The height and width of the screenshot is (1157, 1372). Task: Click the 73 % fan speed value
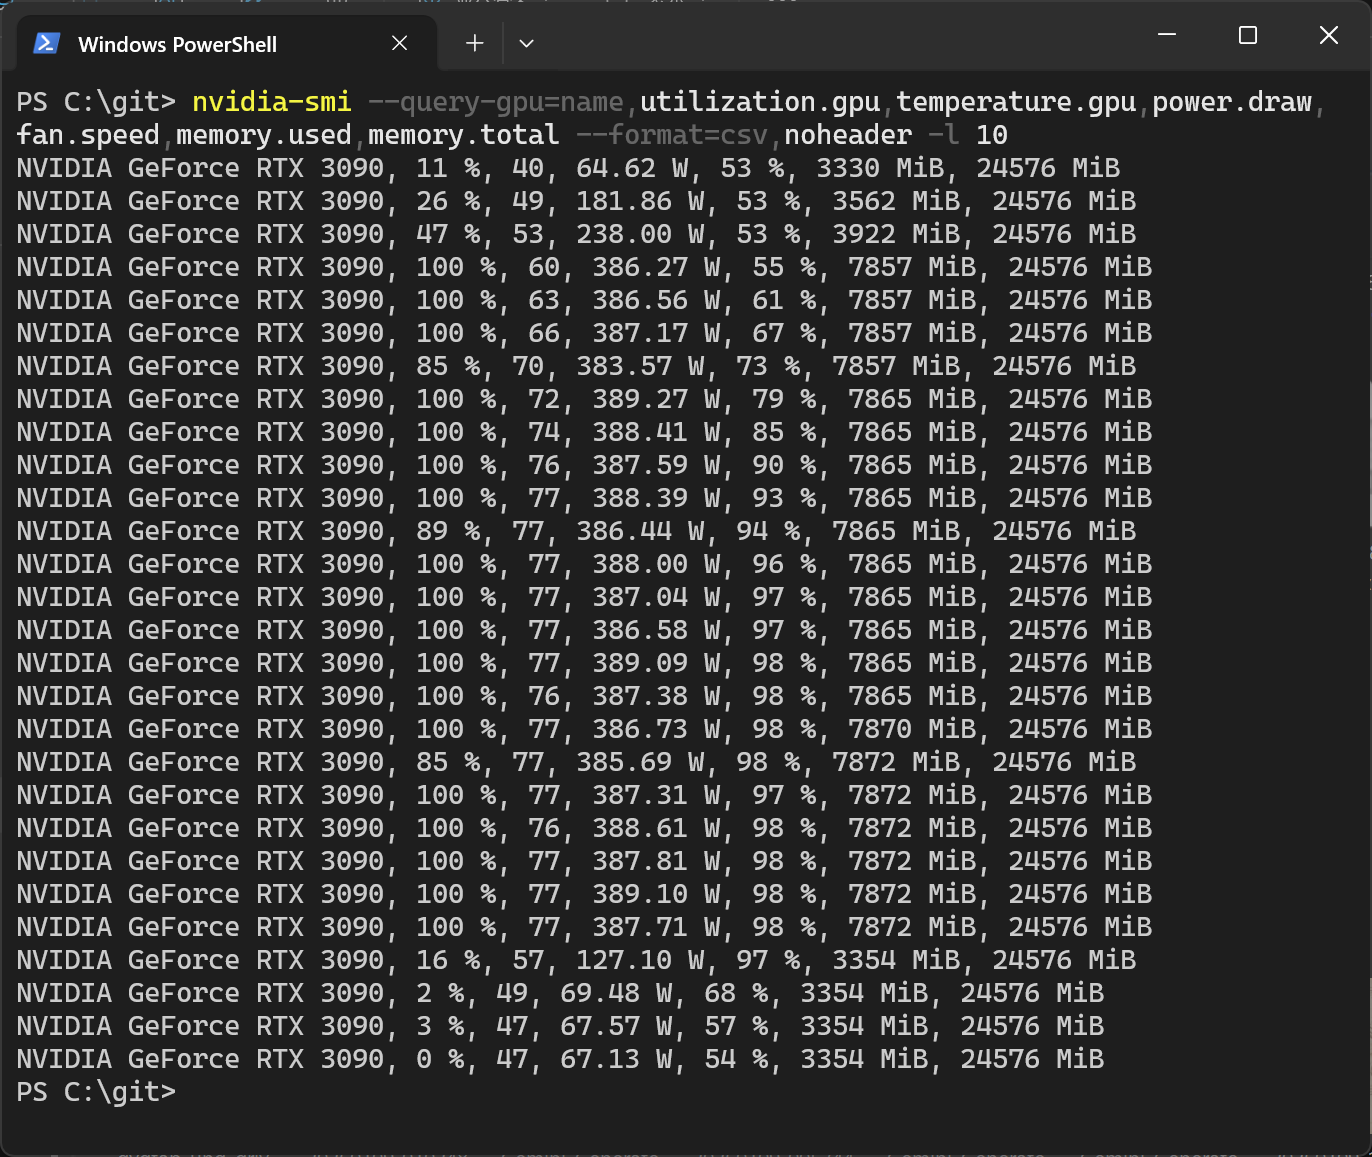click(x=768, y=366)
